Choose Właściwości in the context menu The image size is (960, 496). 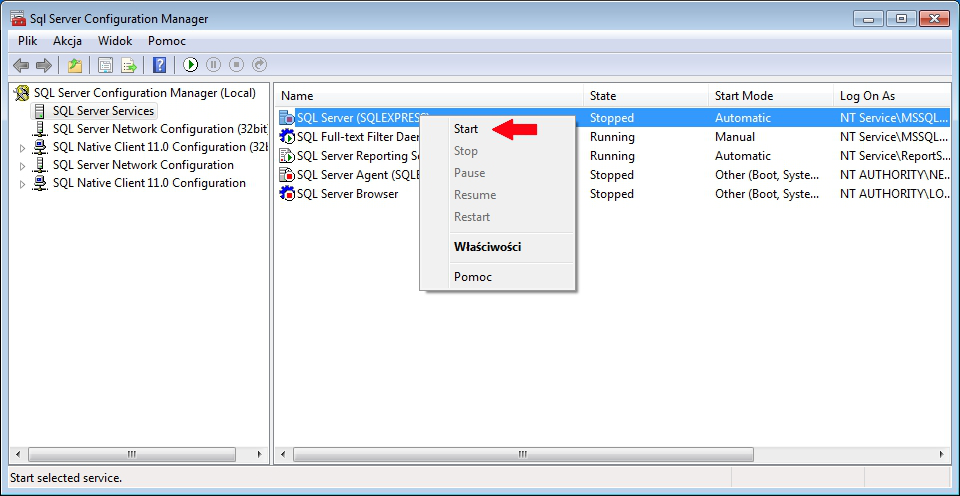pos(487,247)
